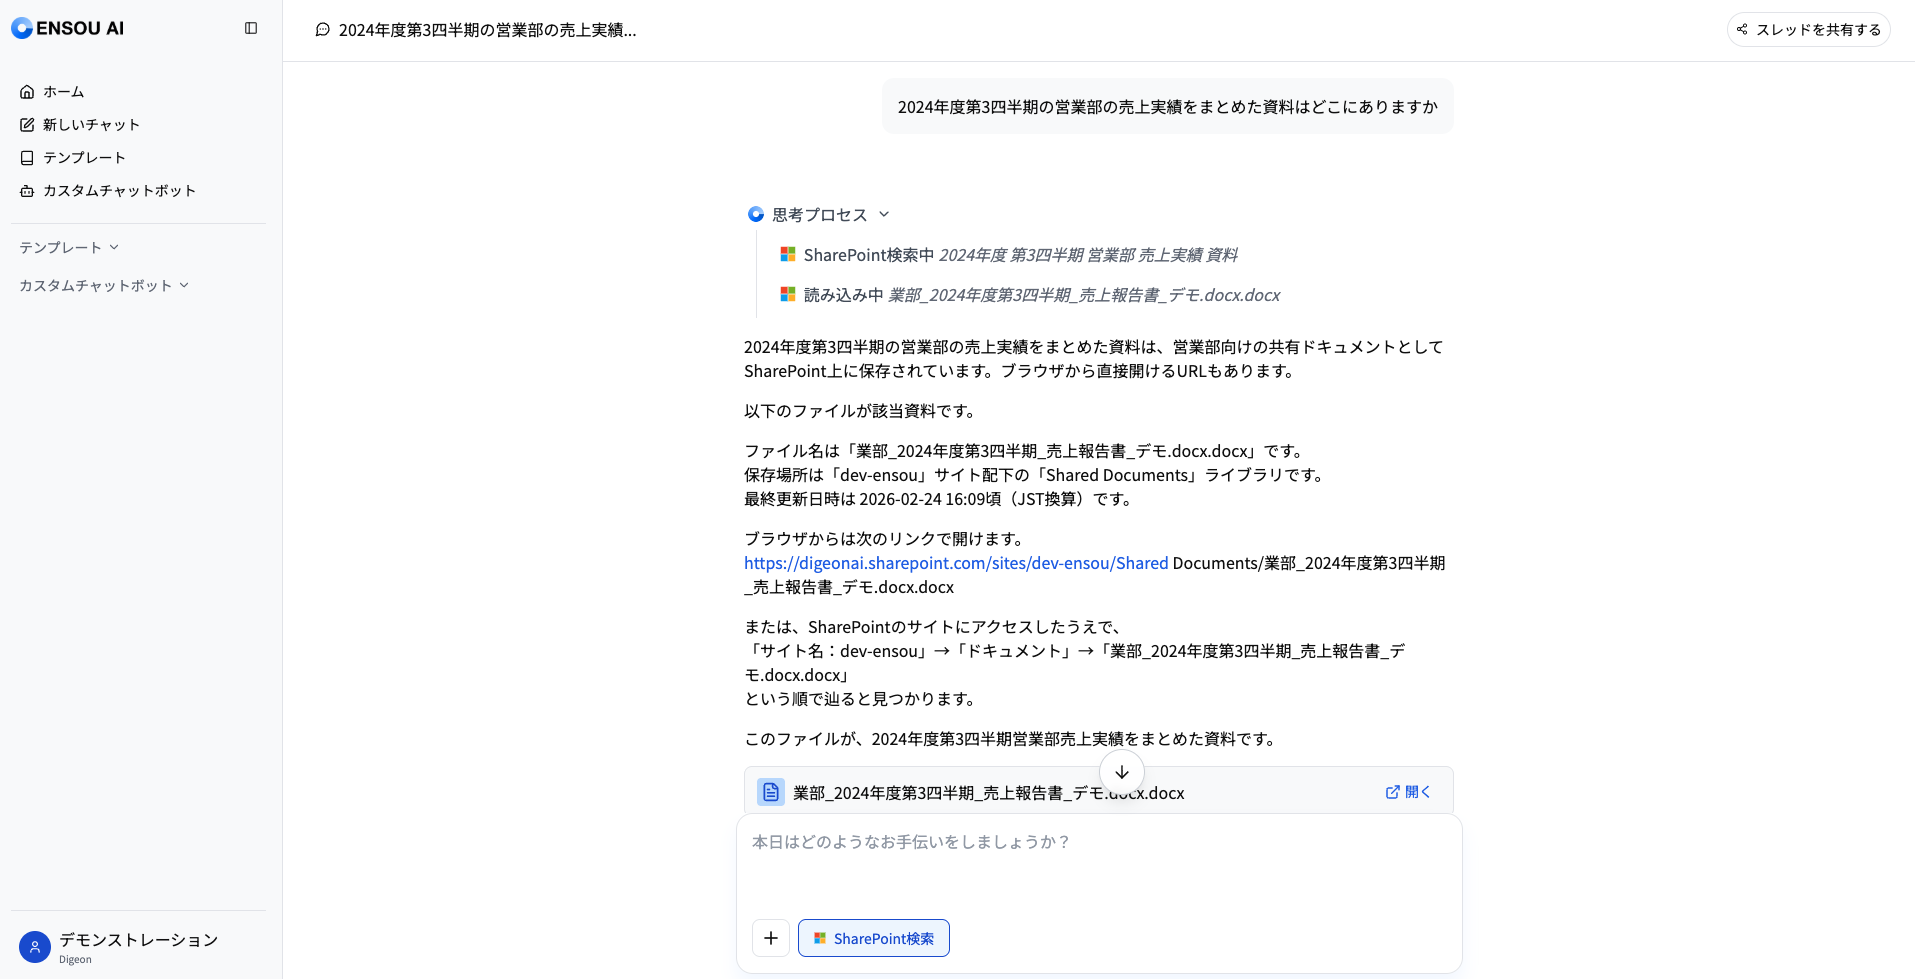Expand the カスタムチャットボット section chevron
Viewport: 1915px width, 979px height.
coord(184,285)
